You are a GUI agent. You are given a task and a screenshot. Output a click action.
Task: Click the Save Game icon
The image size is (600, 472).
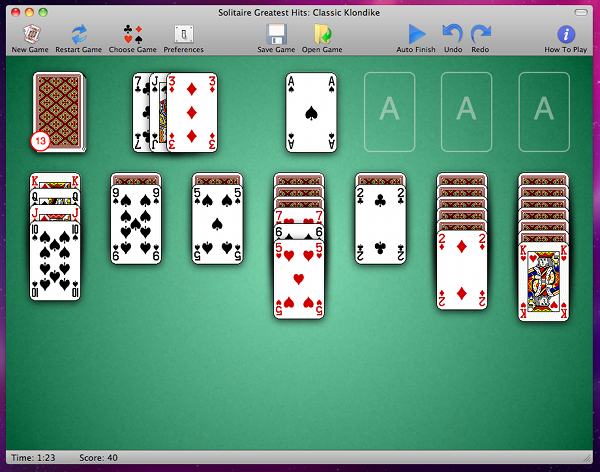point(275,35)
